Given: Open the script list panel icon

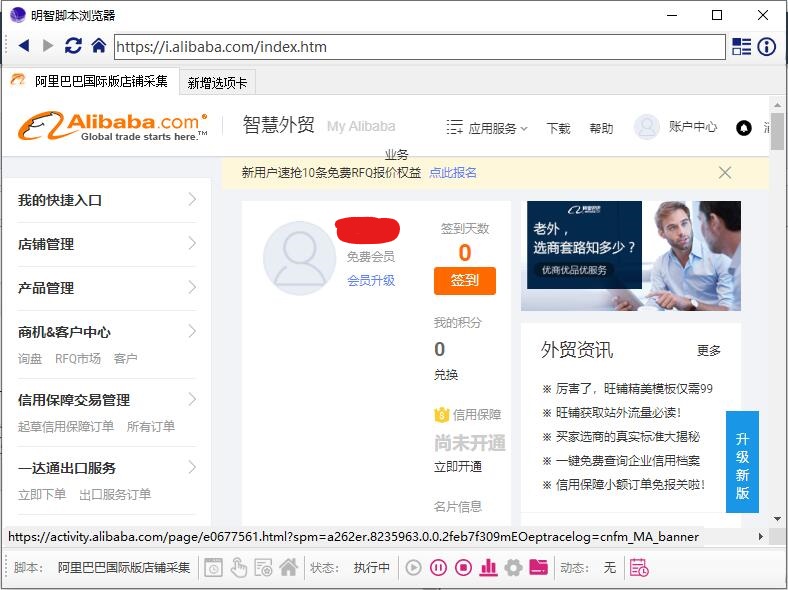Looking at the screenshot, I should click(x=741, y=46).
